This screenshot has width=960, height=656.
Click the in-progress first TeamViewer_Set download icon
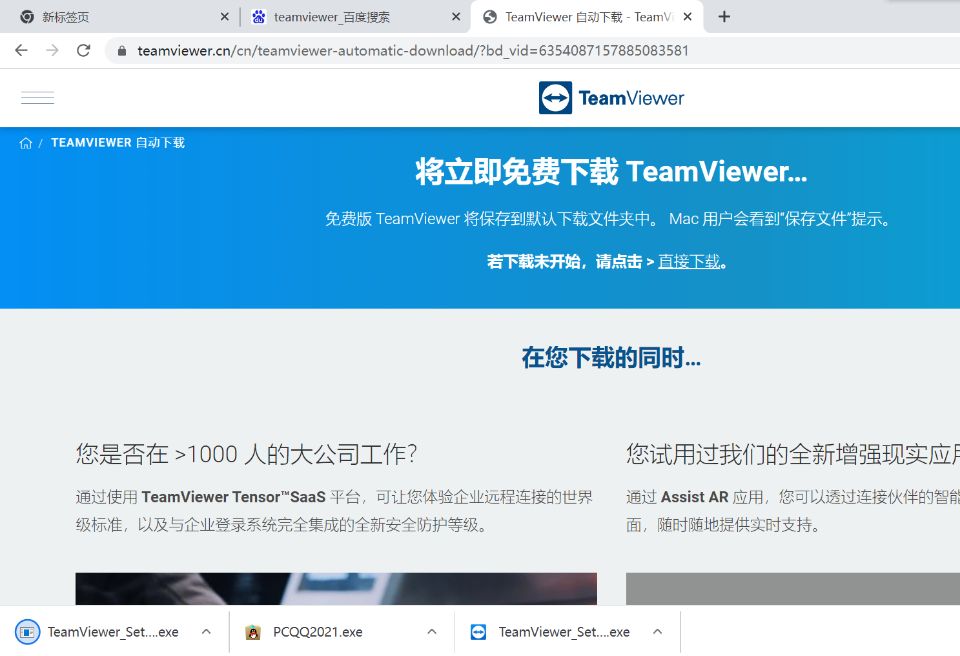(27, 632)
